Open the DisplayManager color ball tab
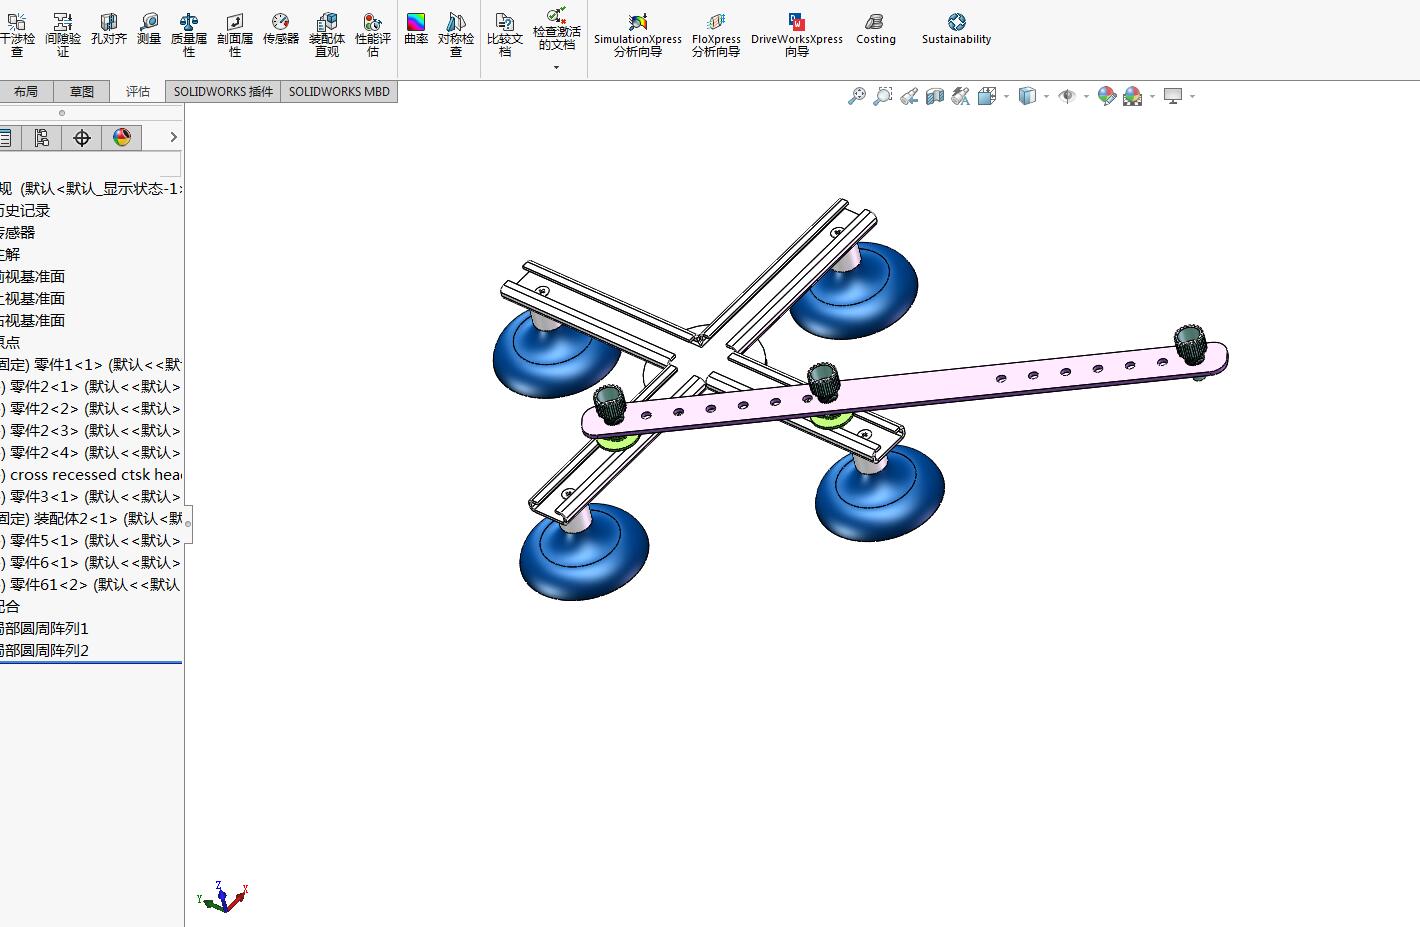 point(122,138)
